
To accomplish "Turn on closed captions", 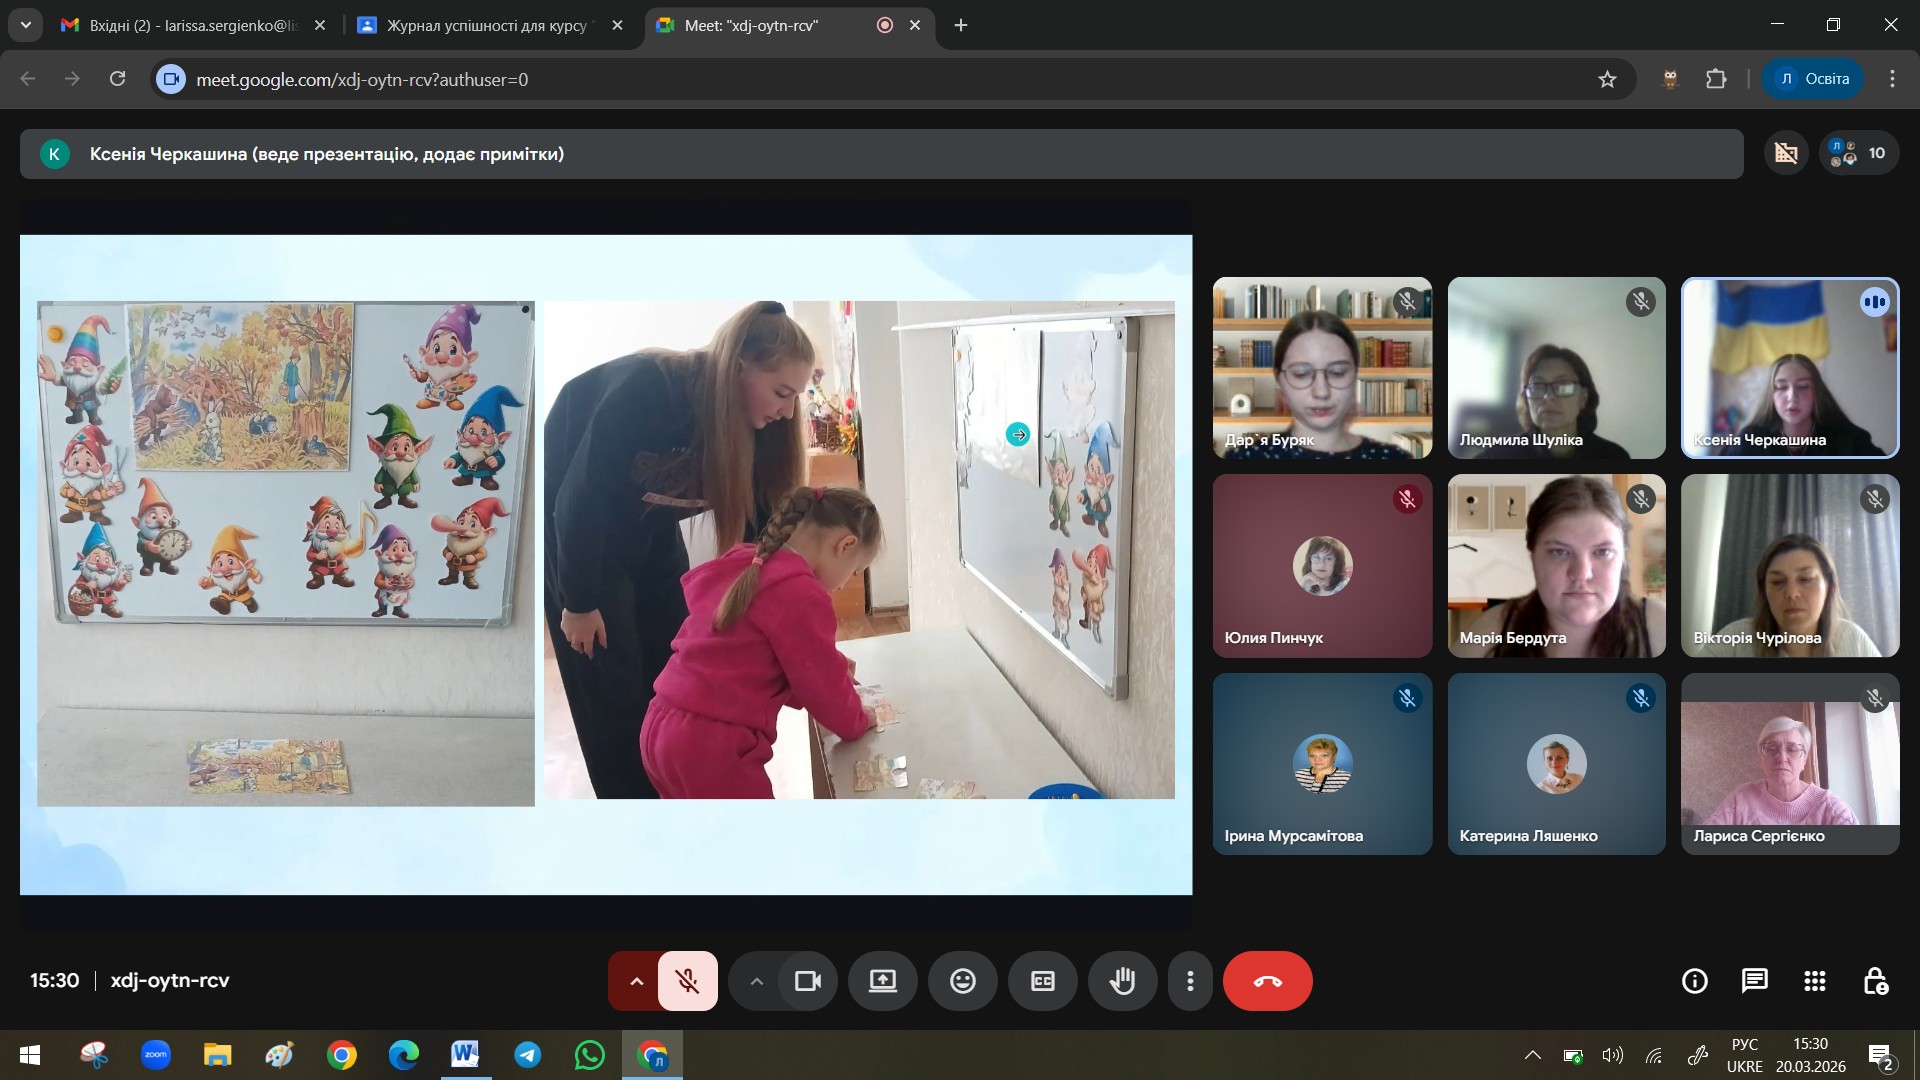I will 1042,981.
